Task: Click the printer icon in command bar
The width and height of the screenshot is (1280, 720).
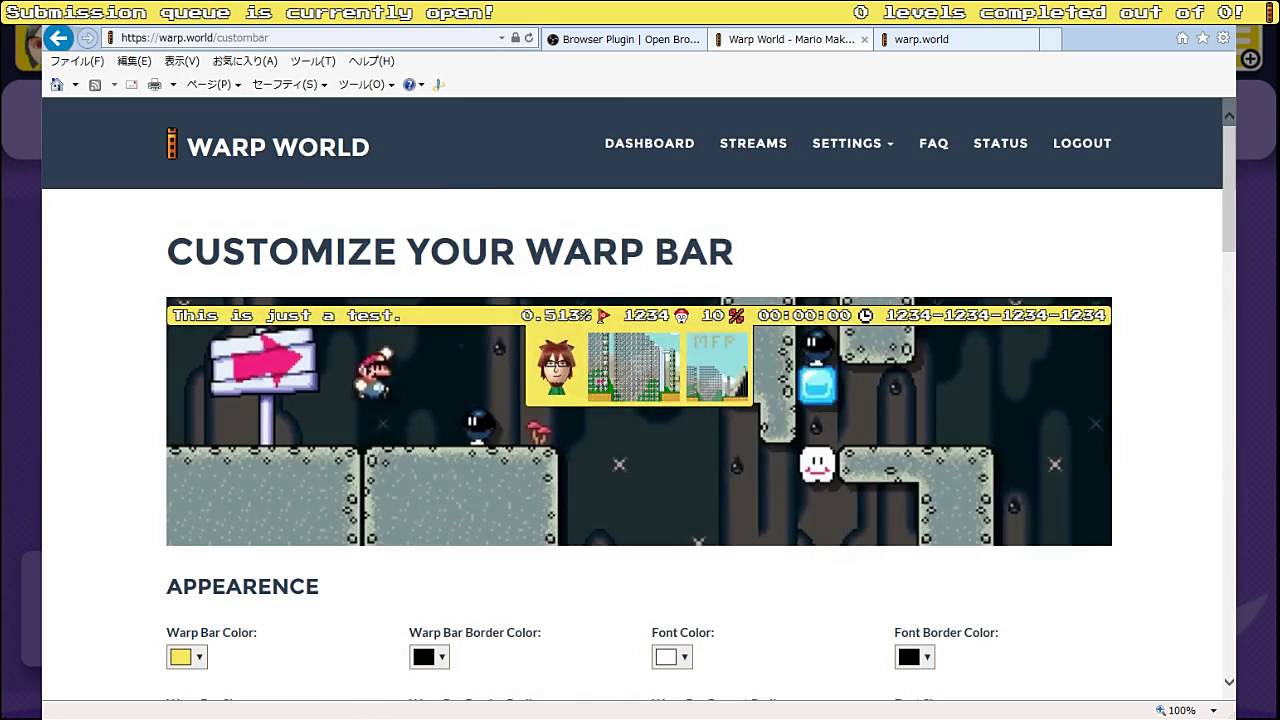Action: click(x=155, y=85)
